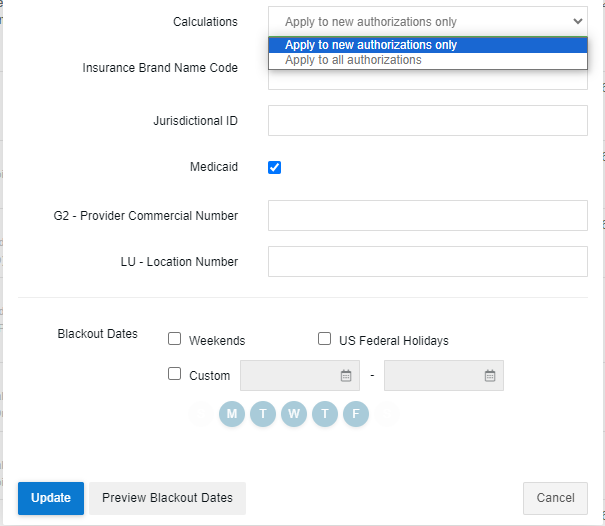Toggle the Thursday day circle
605x526 pixels.
coord(325,414)
